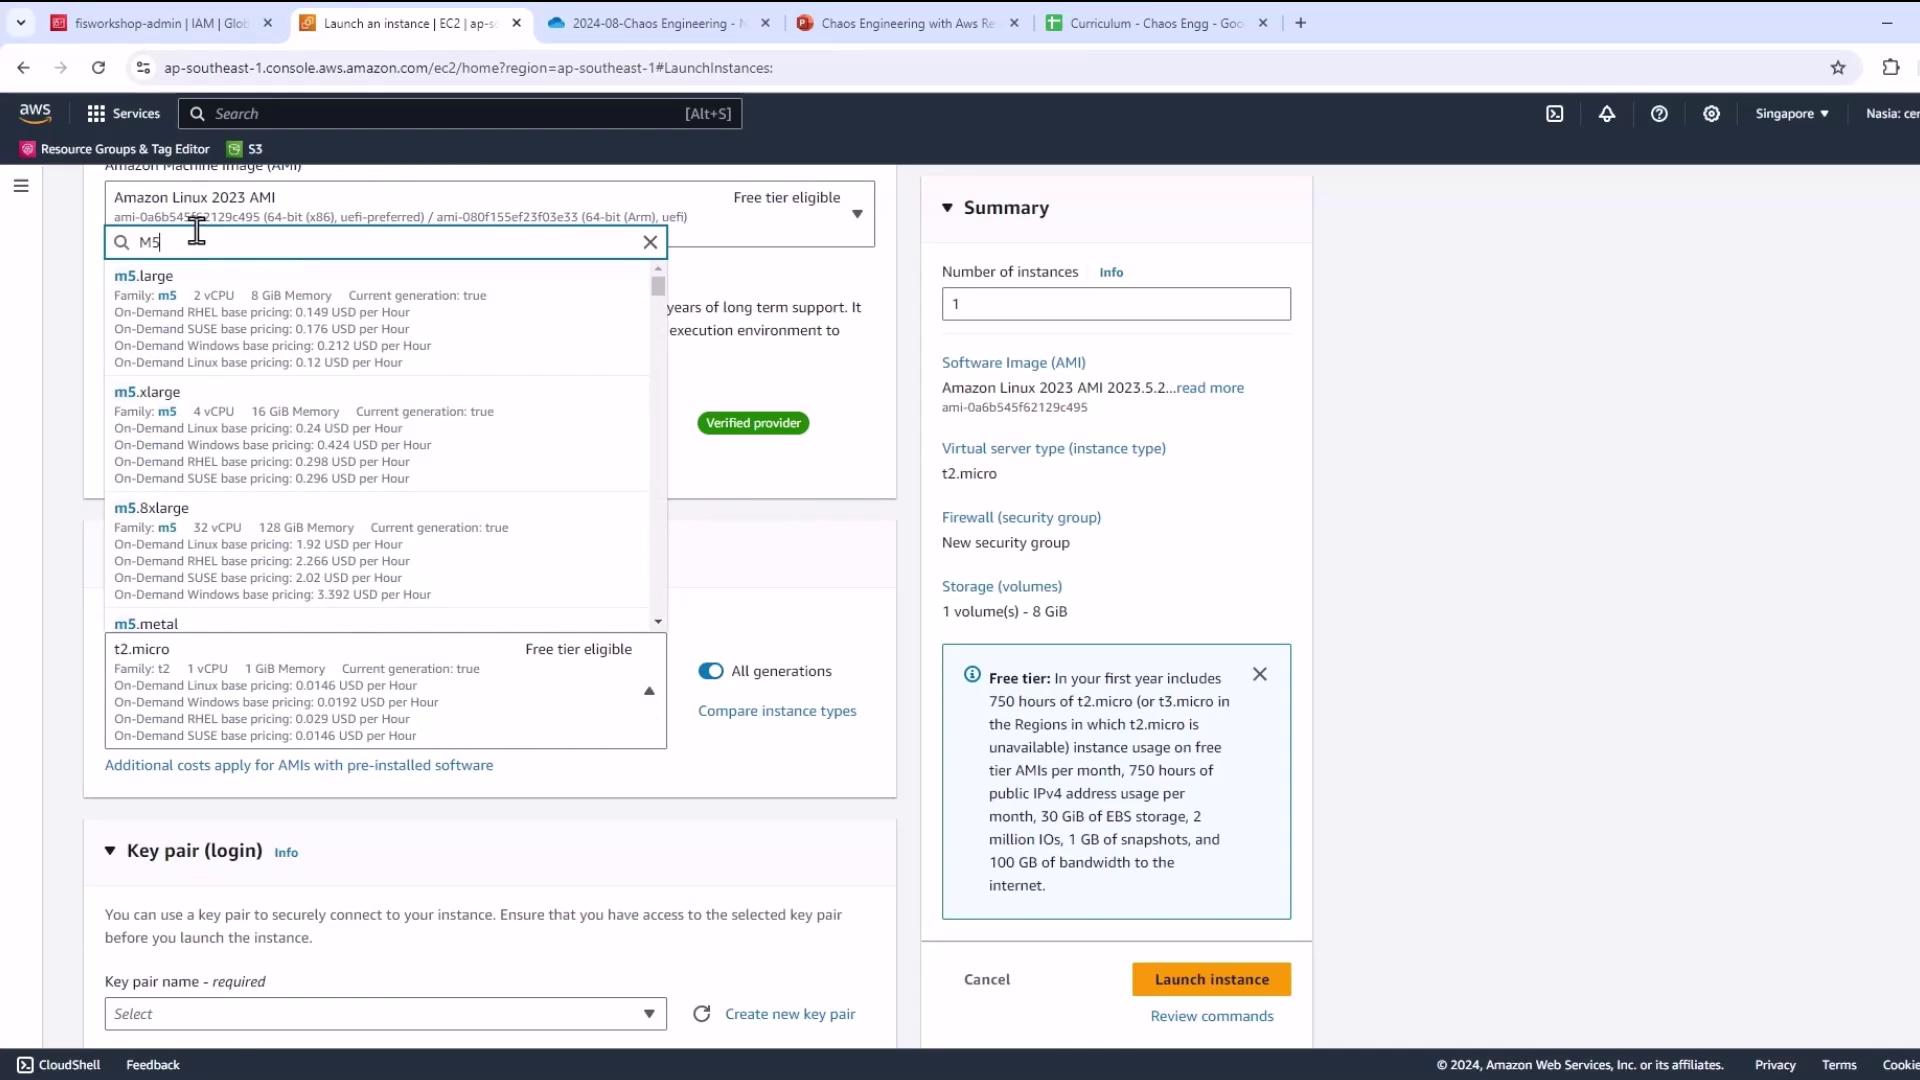
Task: Switch to Curriculum - Chaos Engg tab
Action: tap(1157, 23)
